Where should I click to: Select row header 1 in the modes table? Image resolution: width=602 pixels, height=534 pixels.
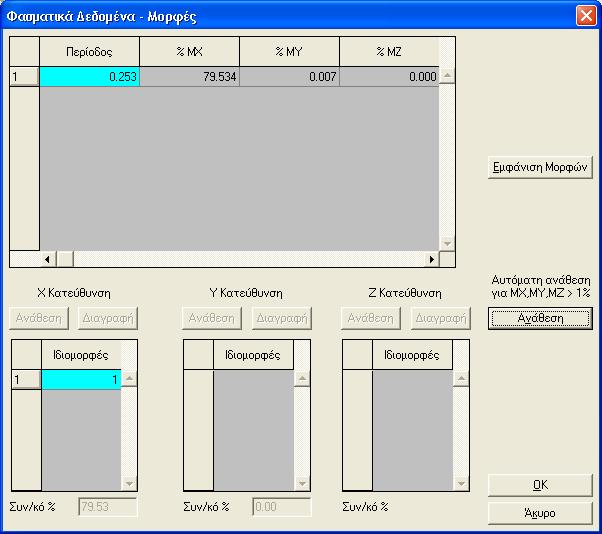(x=24, y=77)
